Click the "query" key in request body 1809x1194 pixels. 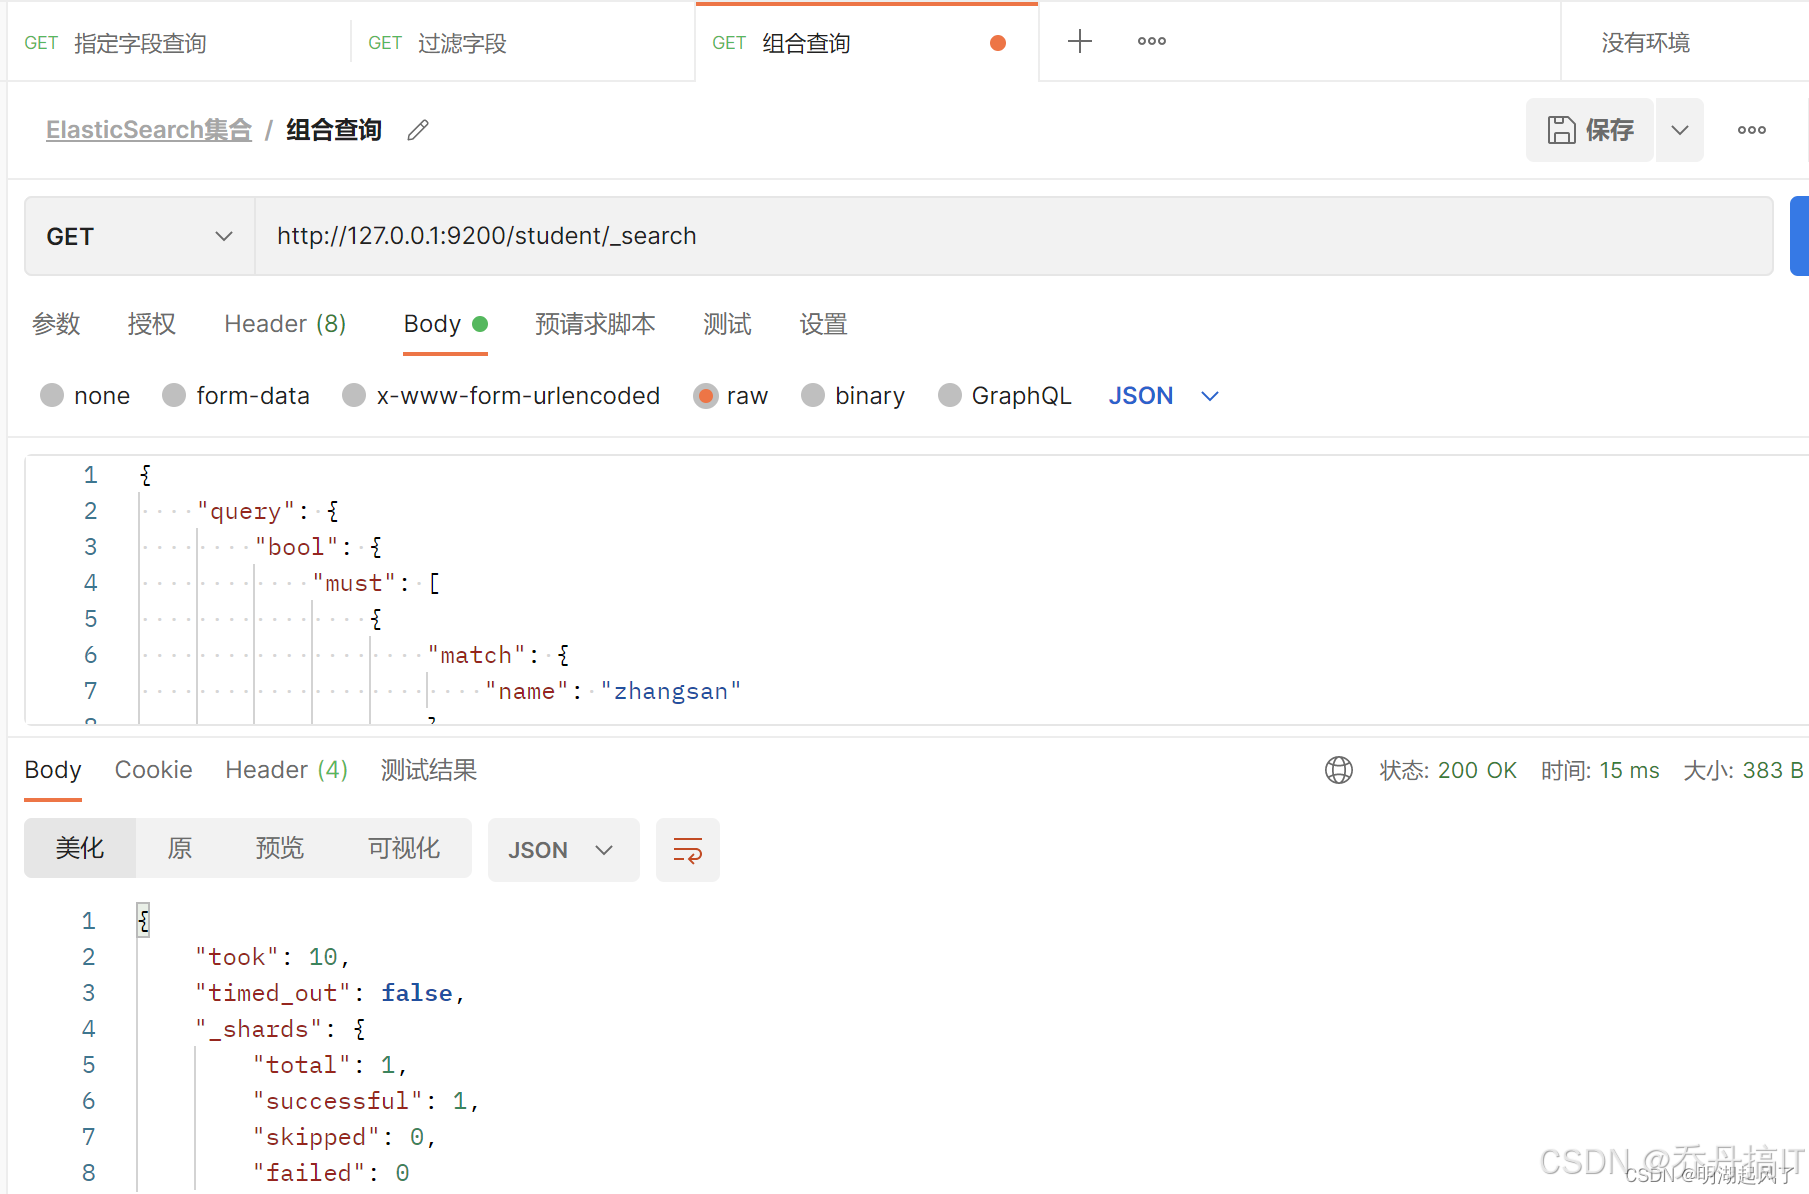pos(246,511)
